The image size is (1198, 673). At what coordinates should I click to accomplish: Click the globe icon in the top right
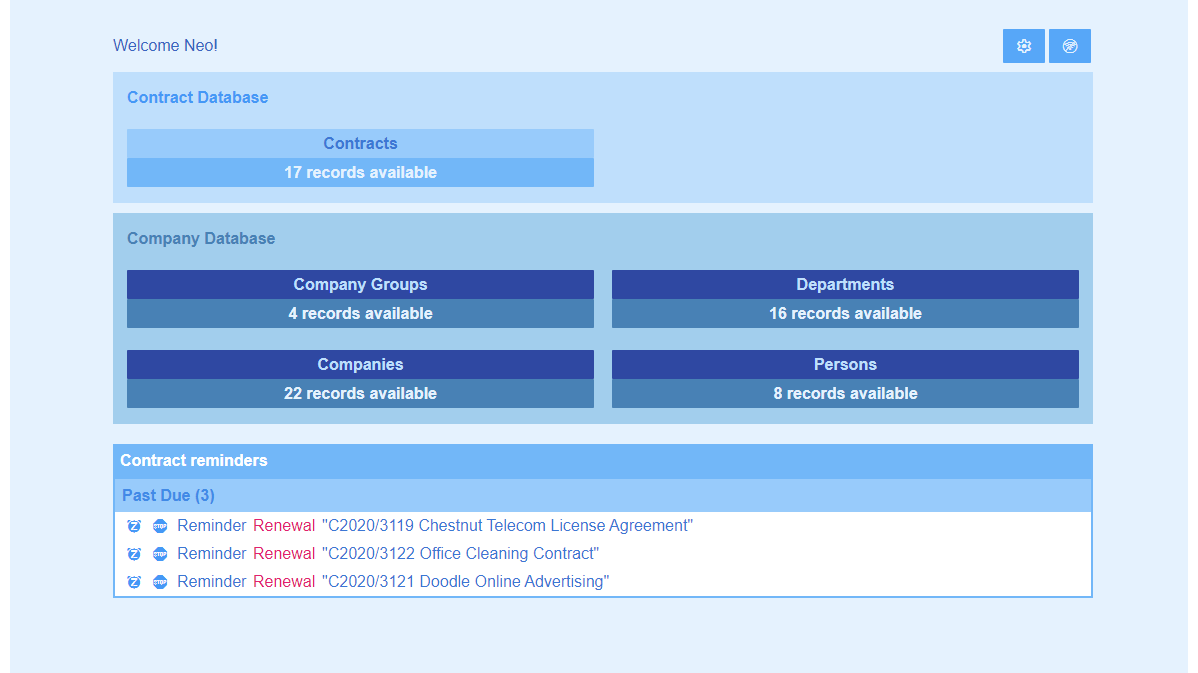1069,45
